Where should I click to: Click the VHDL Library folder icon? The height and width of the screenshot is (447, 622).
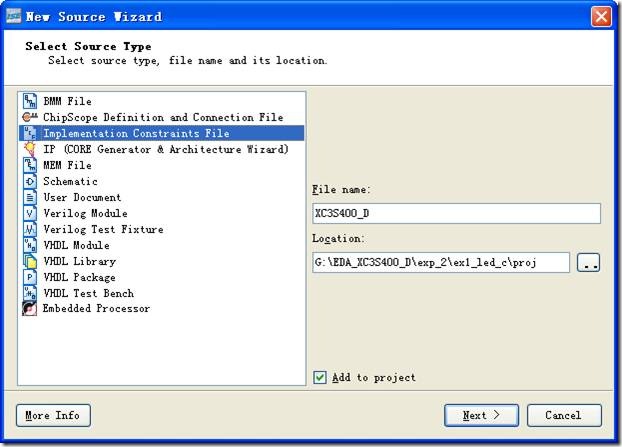pyautogui.click(x=29, y=261)
